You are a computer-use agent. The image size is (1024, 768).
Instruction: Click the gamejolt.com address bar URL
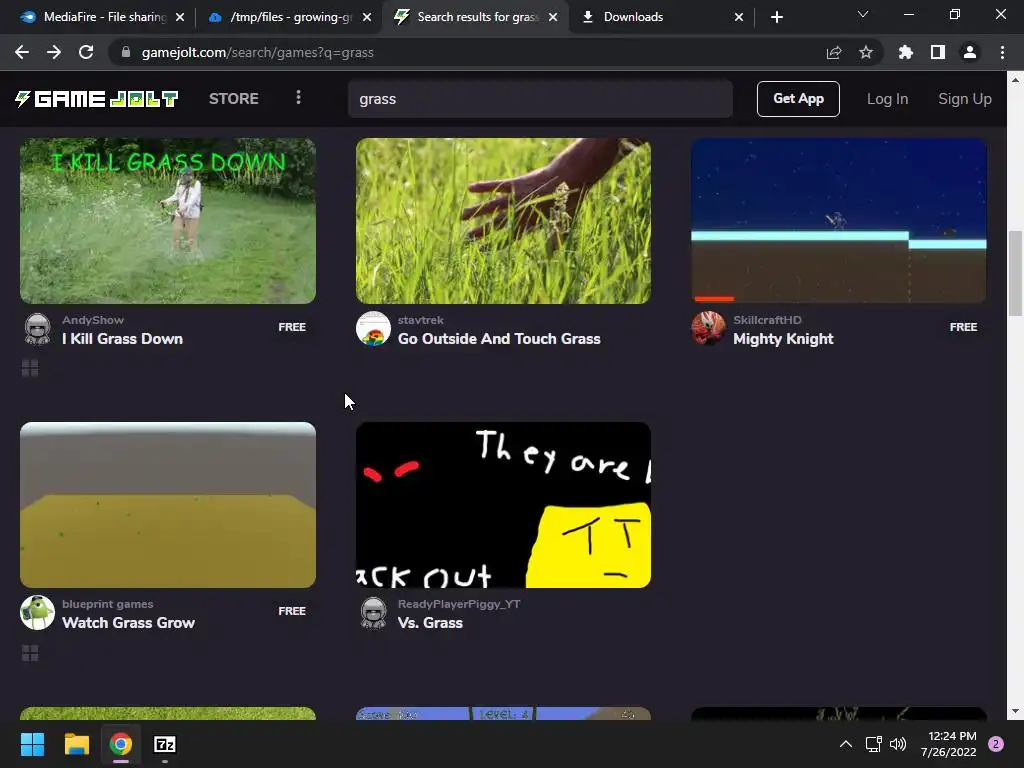tap(257, 53)
